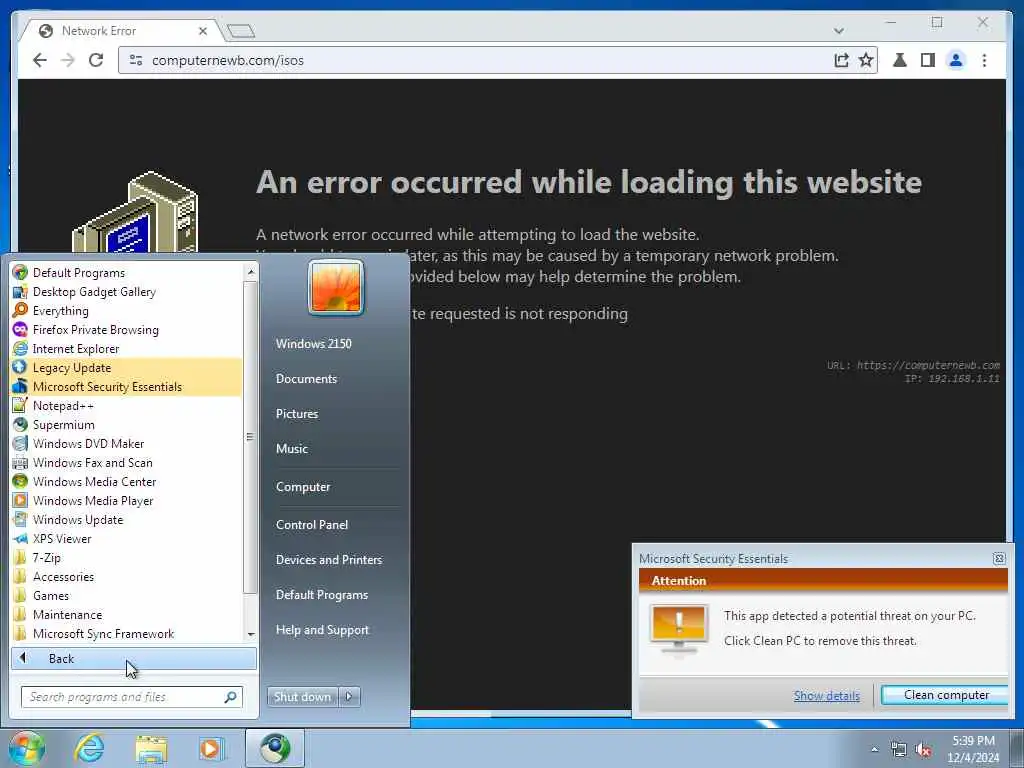
Task: Launch Internet Explorer from the programs list
Action: [126, 348]
